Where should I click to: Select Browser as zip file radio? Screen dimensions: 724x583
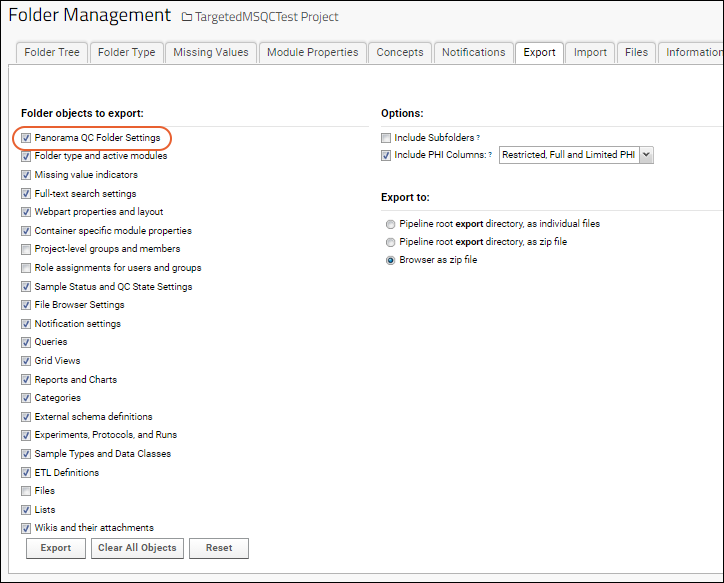[x=390, y=260]
